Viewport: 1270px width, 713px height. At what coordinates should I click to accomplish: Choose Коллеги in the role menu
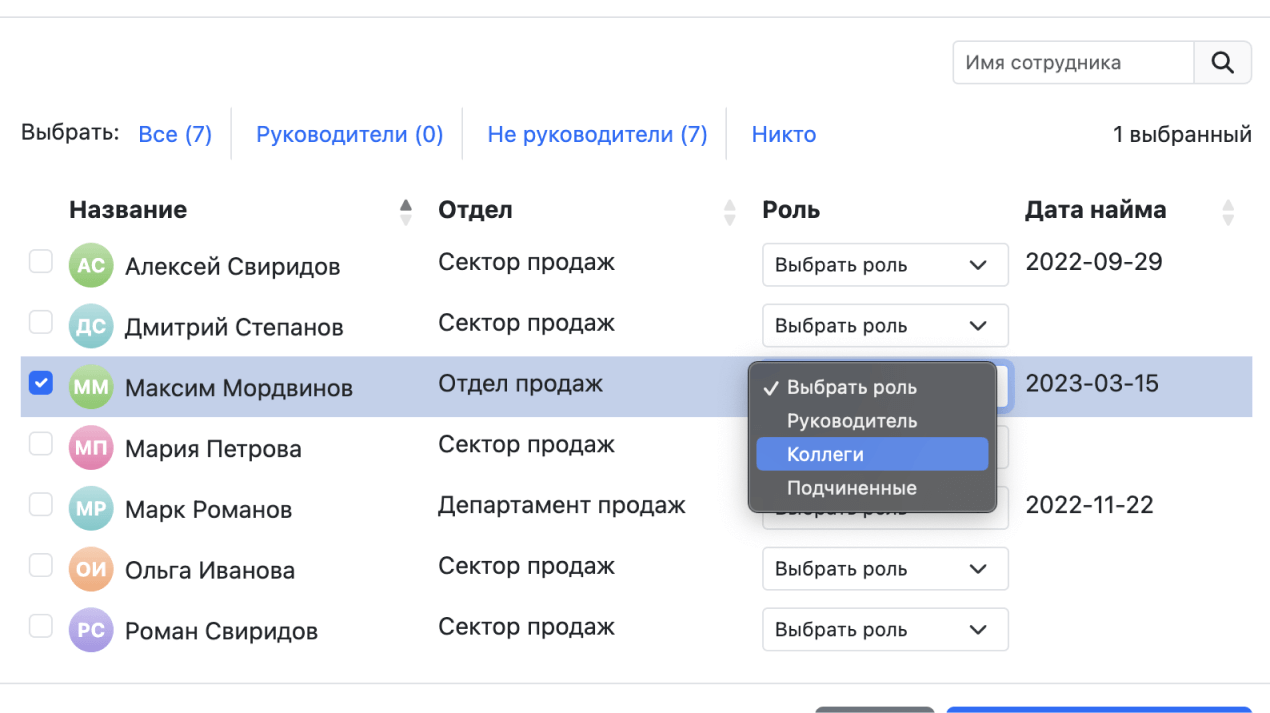(x=872, y=454)
